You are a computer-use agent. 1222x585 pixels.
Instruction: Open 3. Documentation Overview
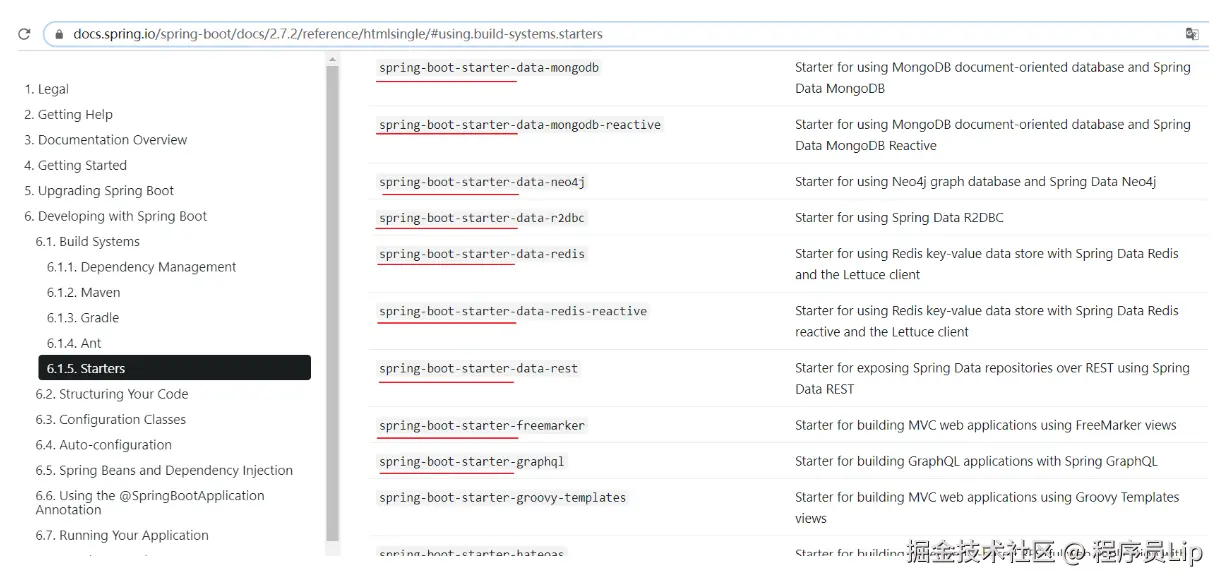[x=105, y=140]
